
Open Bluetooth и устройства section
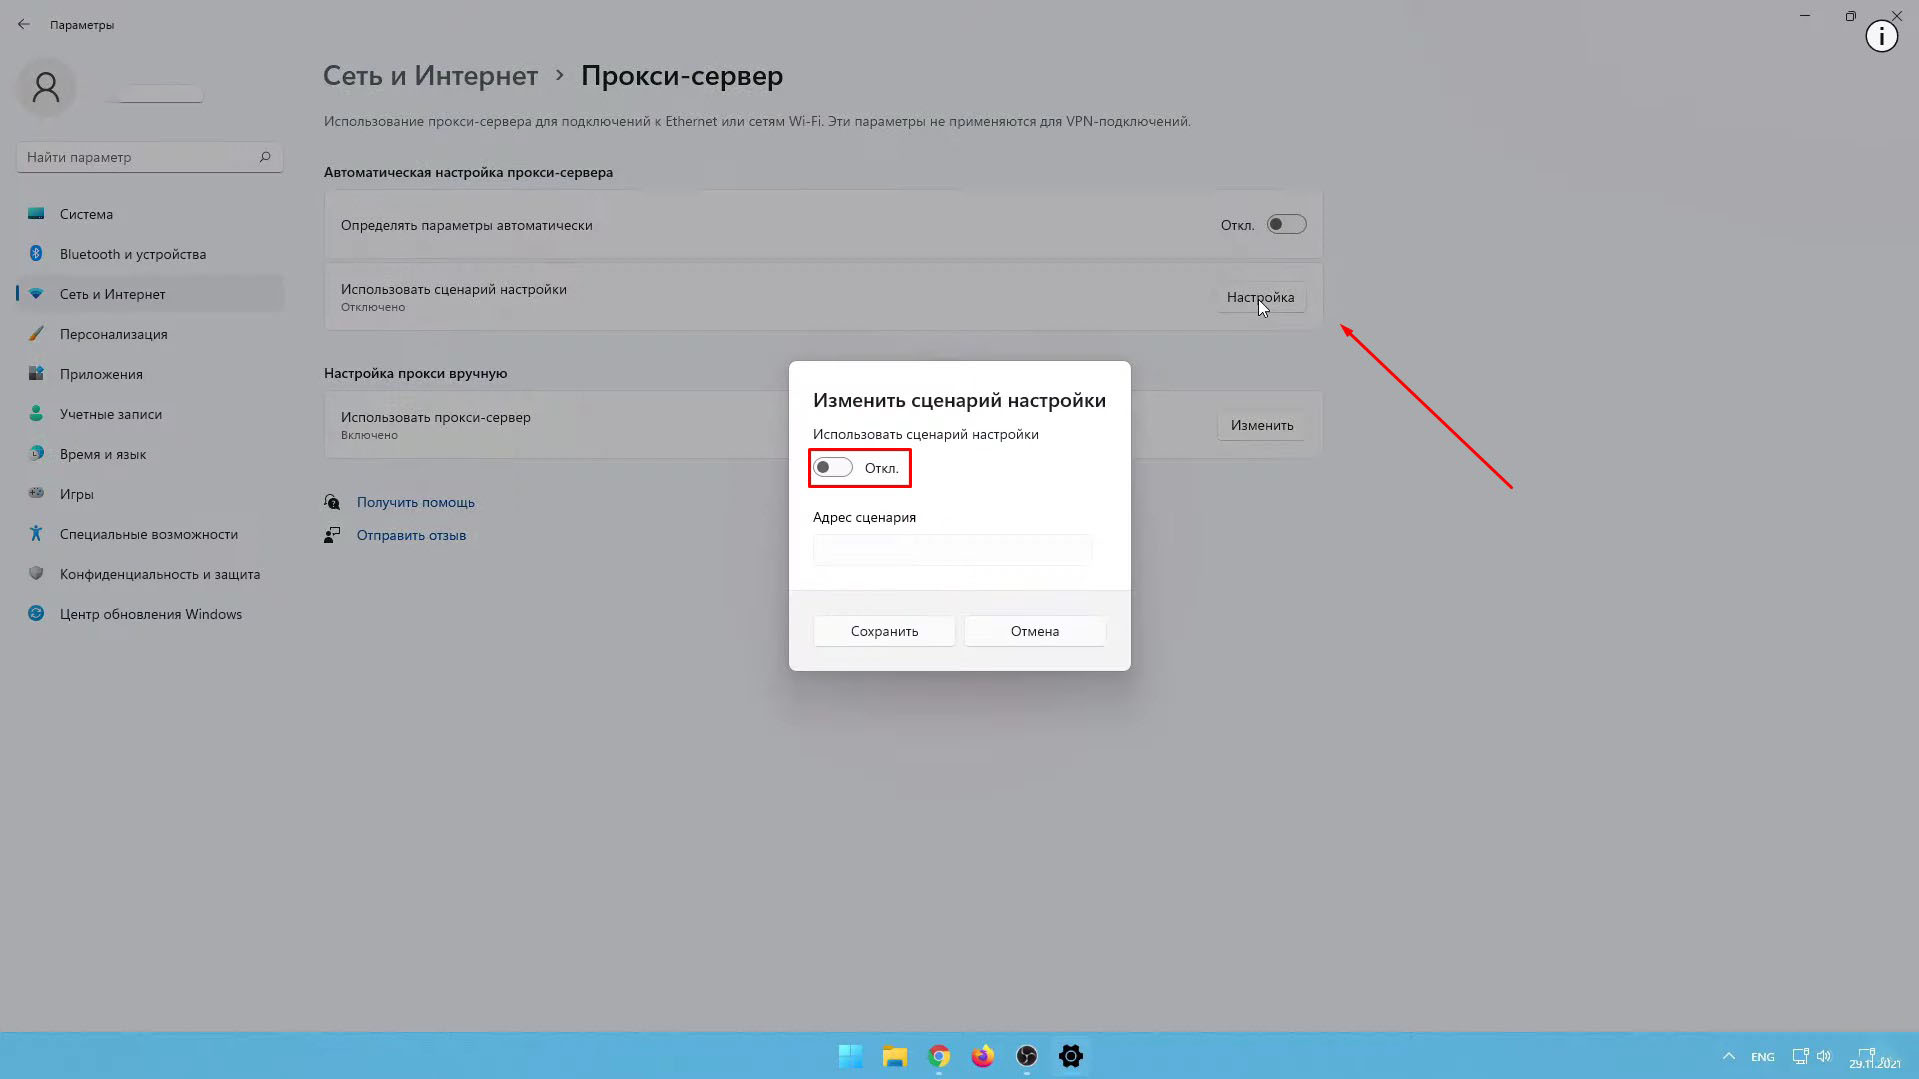[x=150, y=254]
